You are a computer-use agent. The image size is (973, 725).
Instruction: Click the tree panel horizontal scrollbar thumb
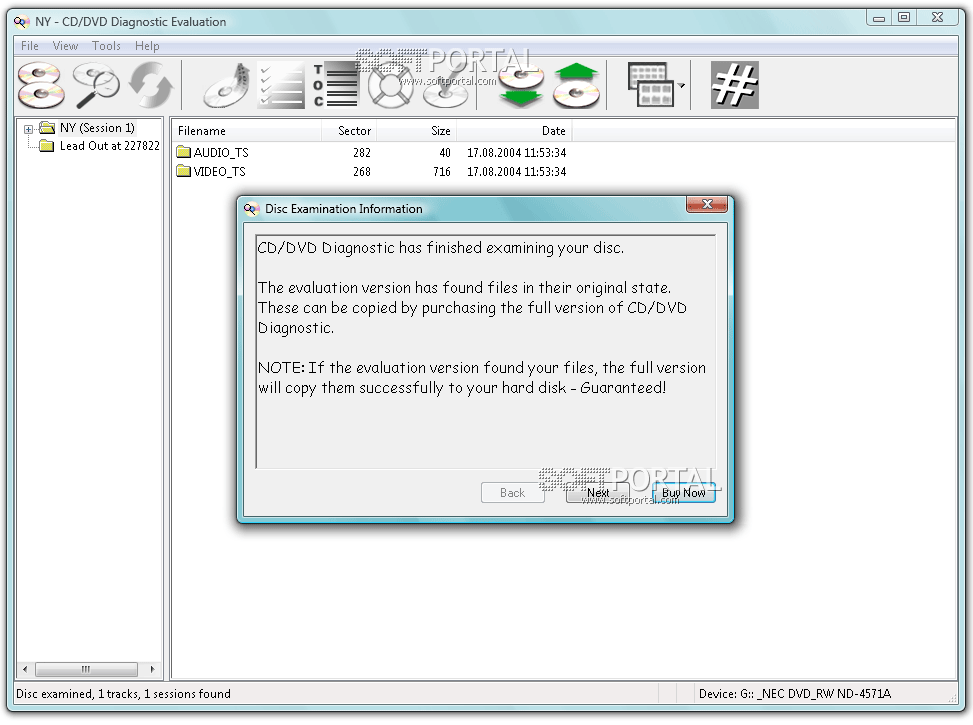86,669
